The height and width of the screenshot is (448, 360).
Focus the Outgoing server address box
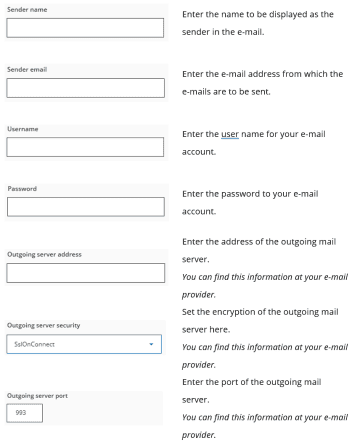tap(86, 273)
